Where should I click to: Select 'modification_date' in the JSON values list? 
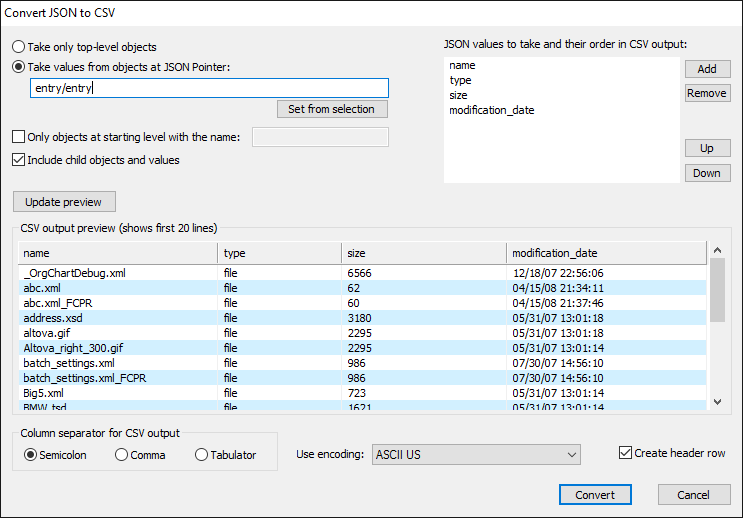[491, 110]
